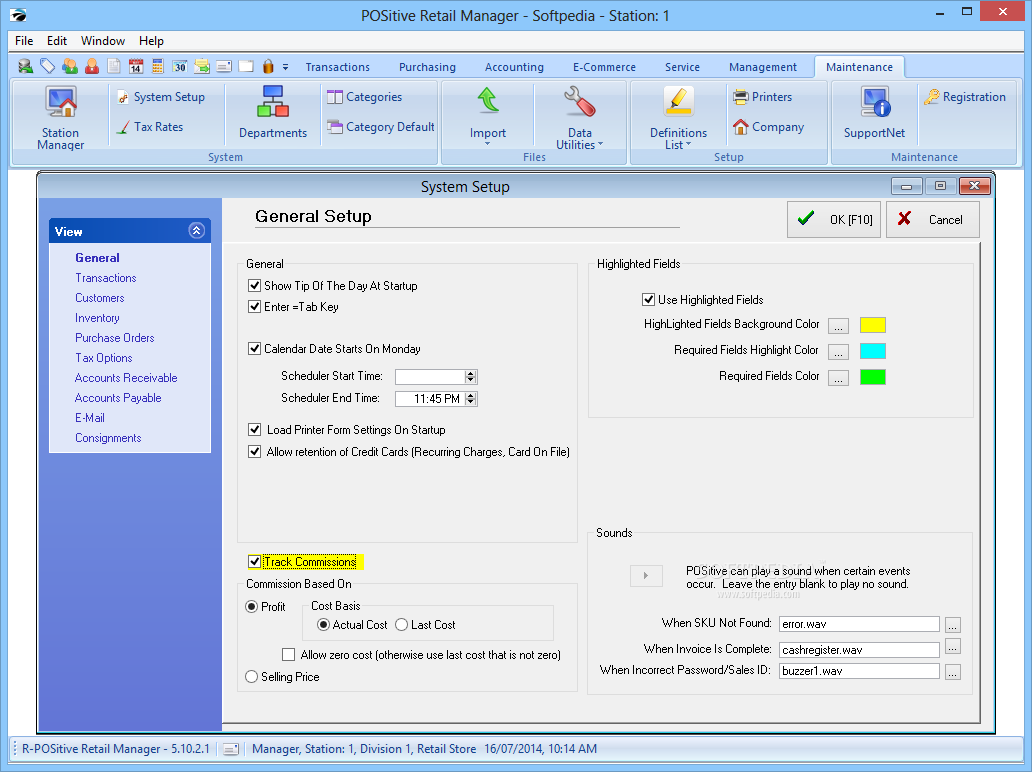Select the Actual Cost radio button

pyautogui.click(x=323, y=625)
